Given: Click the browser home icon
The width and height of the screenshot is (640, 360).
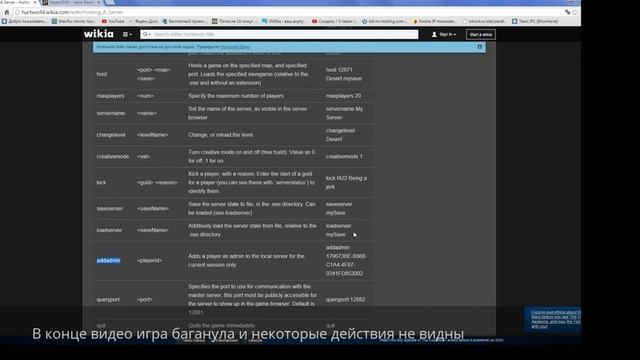Looking at the screenshot, I should pyautogui.click(x=7, y=12).
